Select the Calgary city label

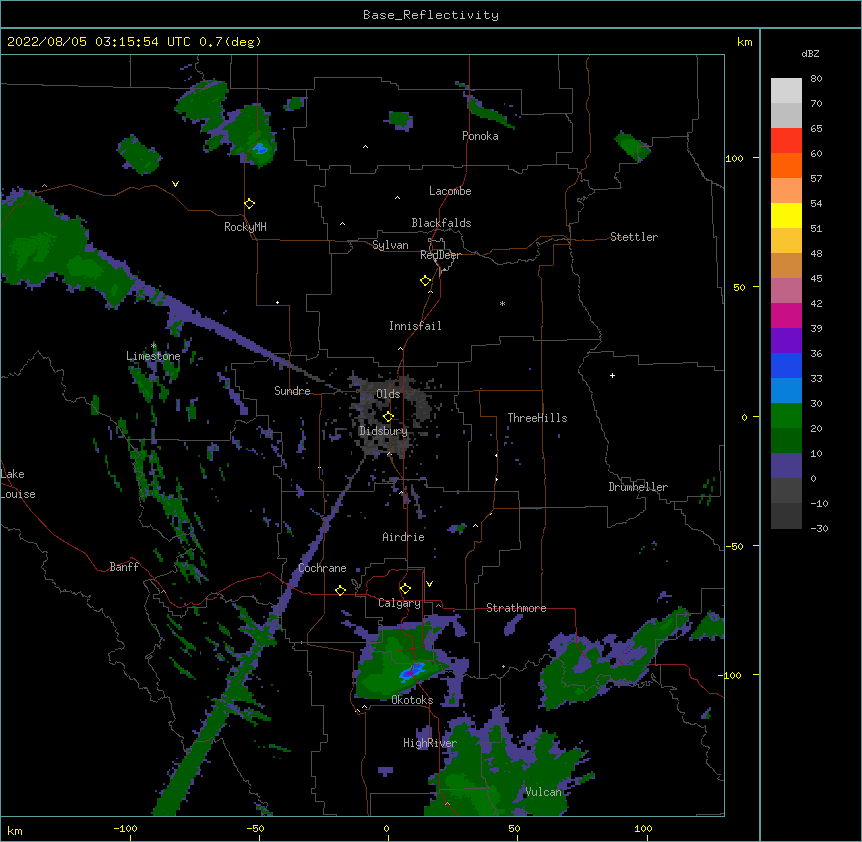pyautogui.click(x=399, y=603)
